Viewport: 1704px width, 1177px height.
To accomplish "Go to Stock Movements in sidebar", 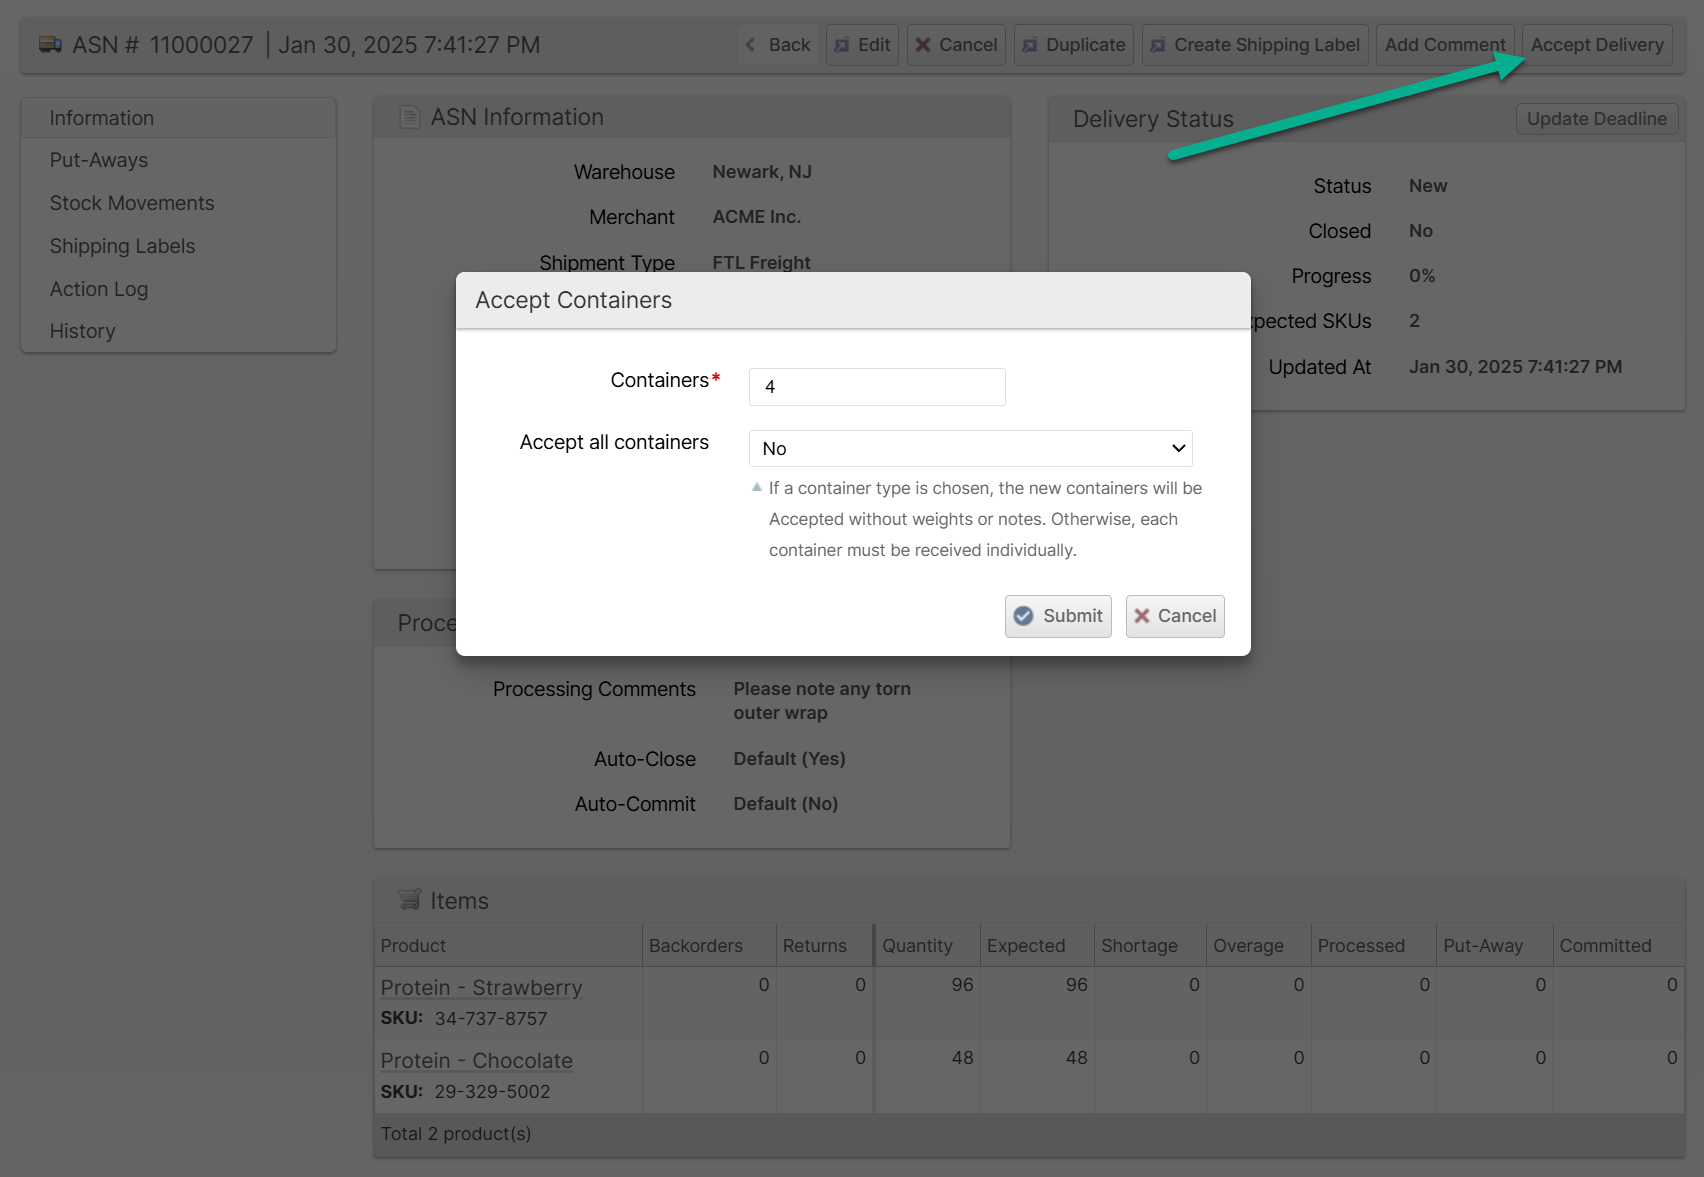I will coord(132,203).
